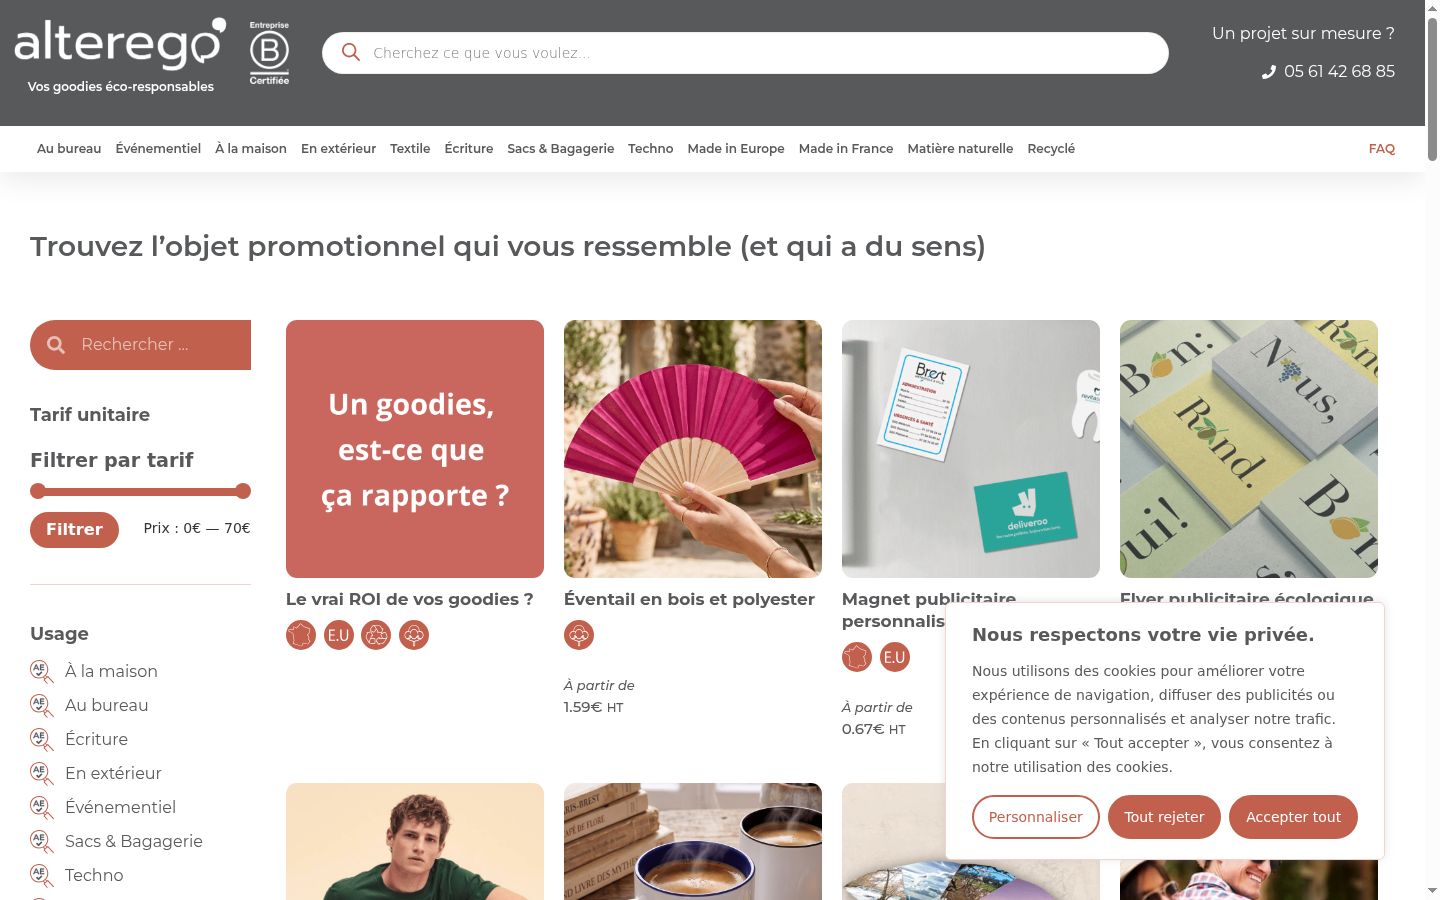This screenshot has width=1440, height=900.
Task: Open the Recyclé menu
Action: (x=1051, y=149)
